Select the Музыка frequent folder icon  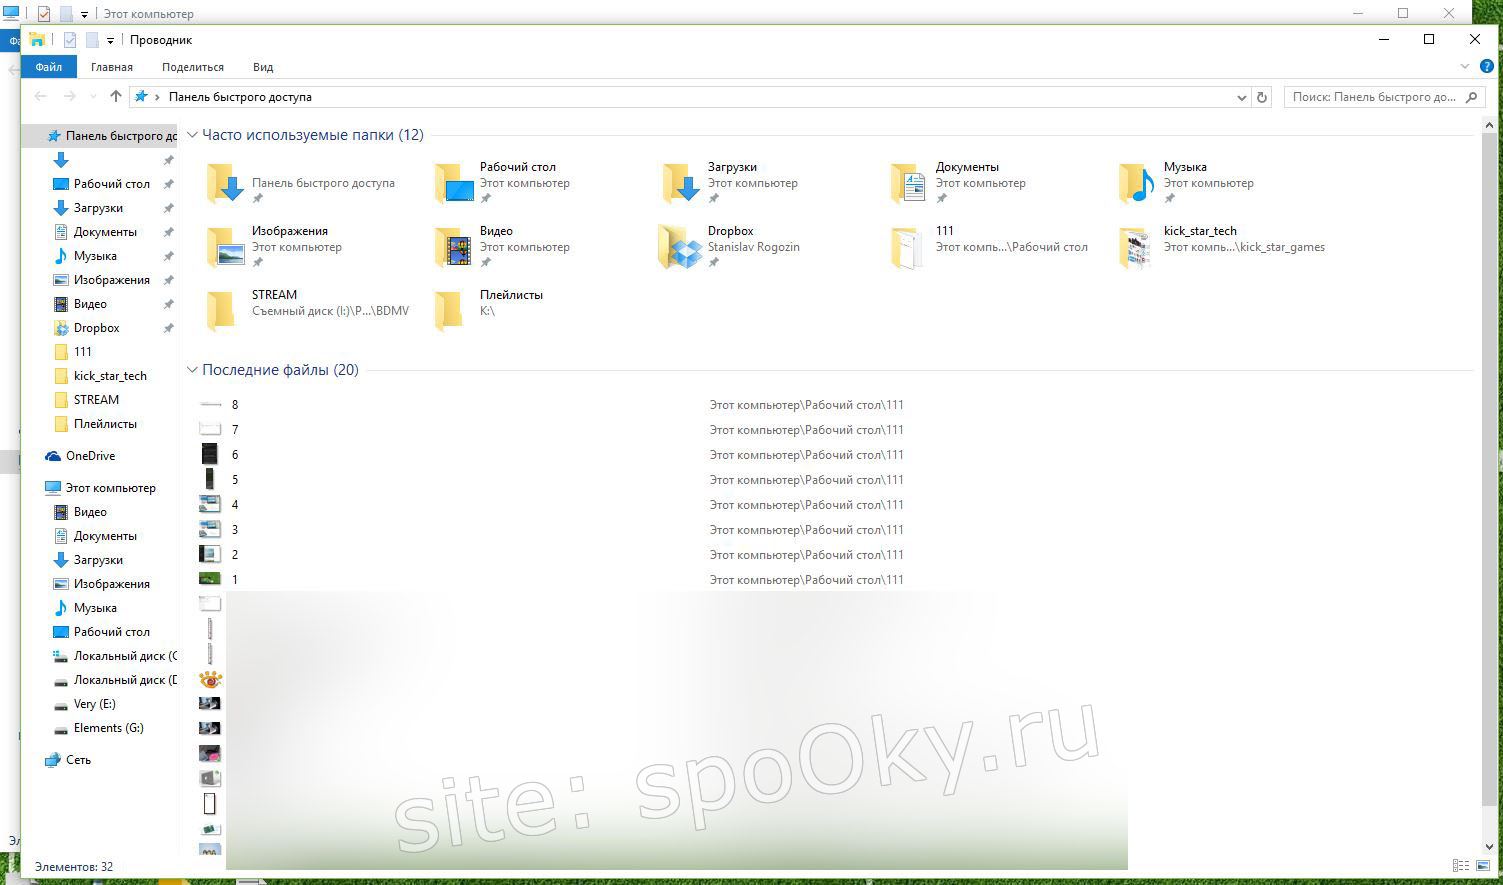(x=1139, y=183)
